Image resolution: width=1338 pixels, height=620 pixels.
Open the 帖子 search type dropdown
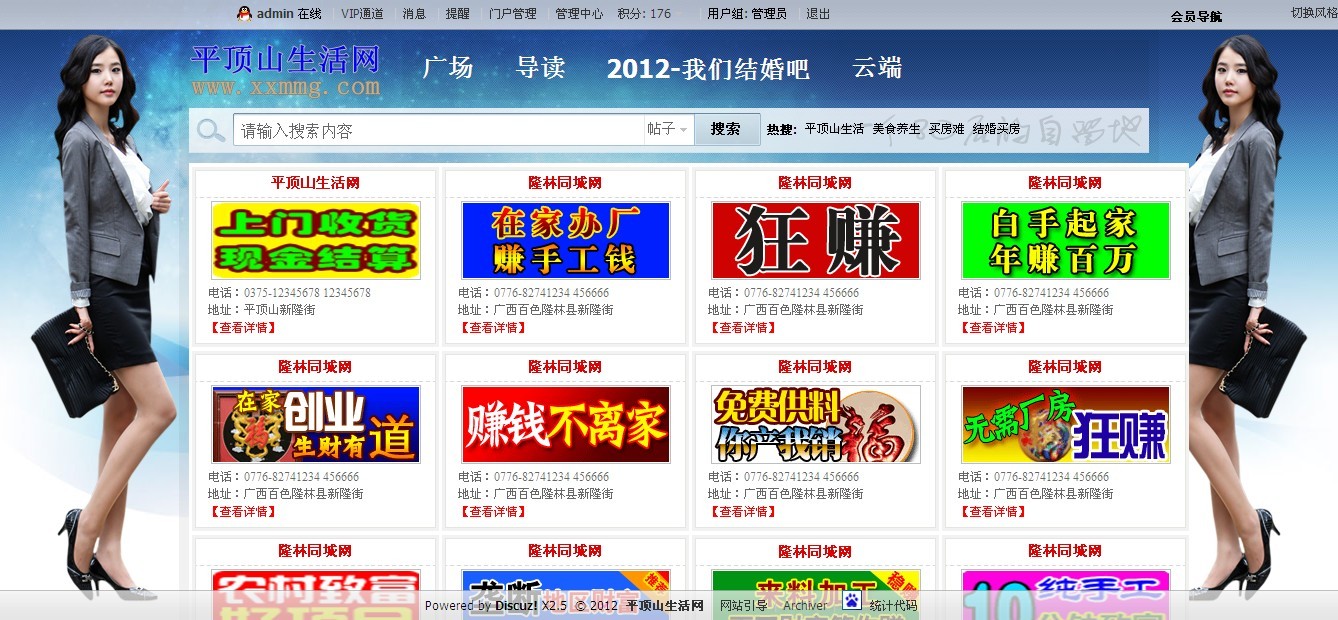668,129
